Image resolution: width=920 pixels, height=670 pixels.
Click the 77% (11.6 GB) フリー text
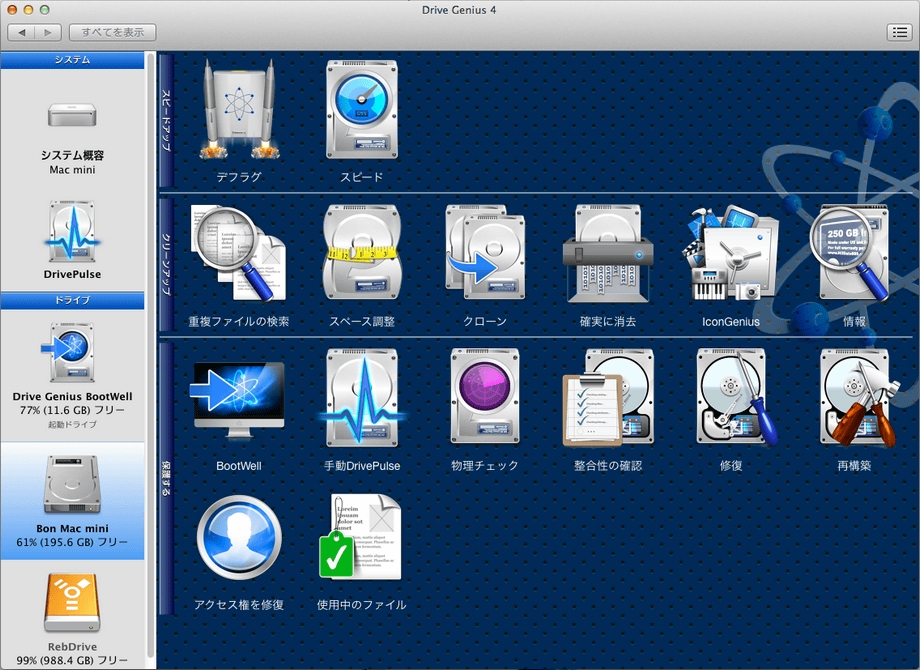72,410
